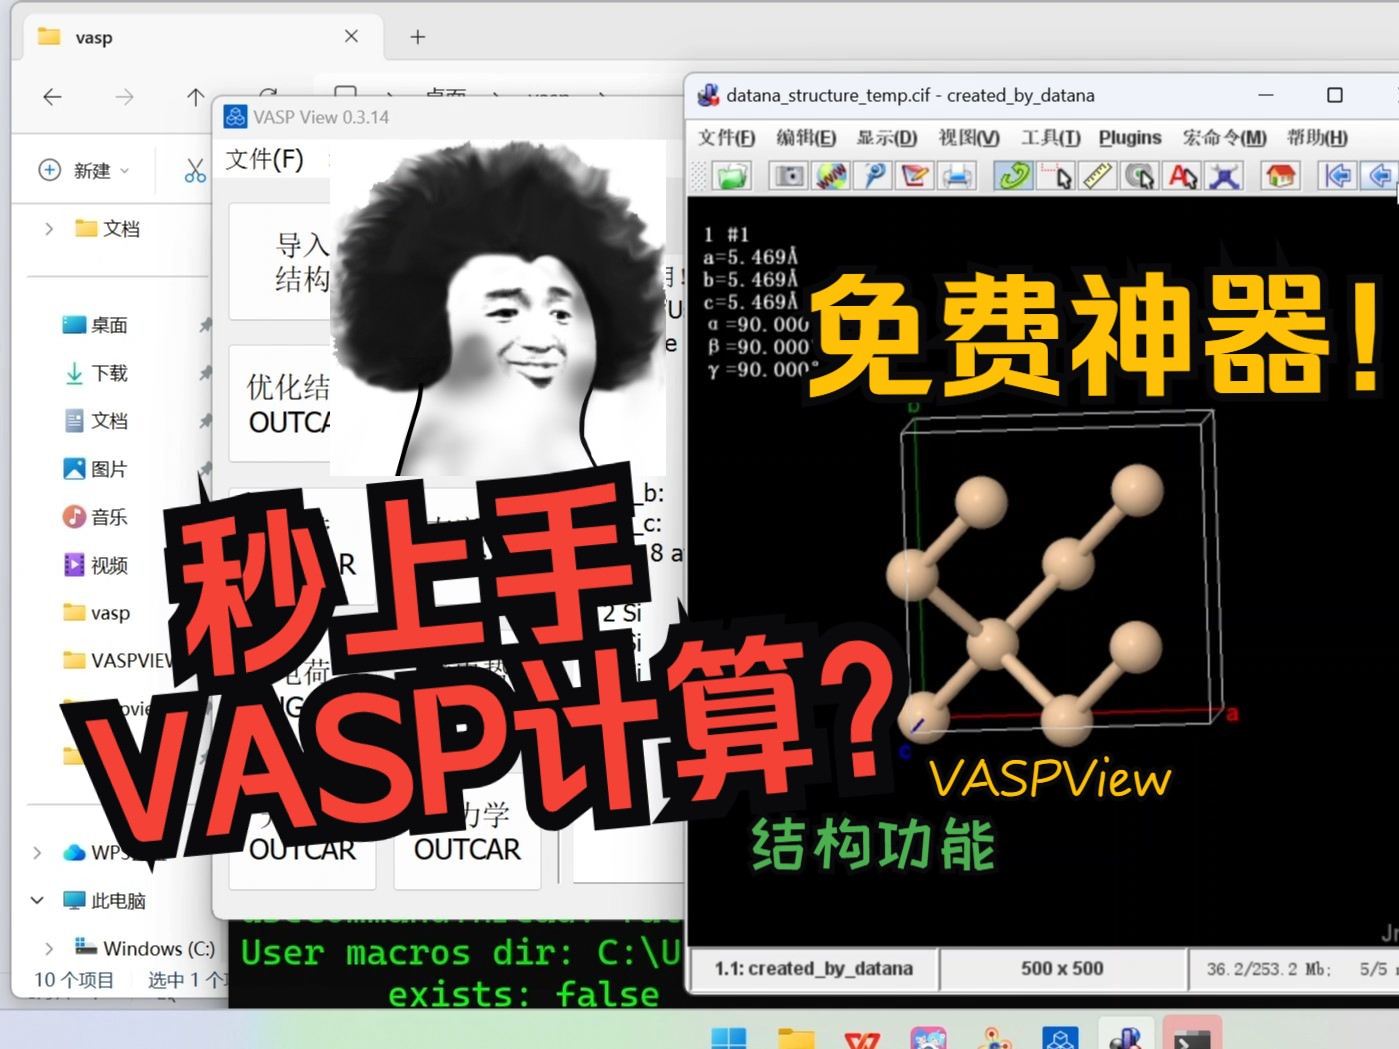
Task: Select 视频 in Explorer sidebar
Action: pos(108,565)
